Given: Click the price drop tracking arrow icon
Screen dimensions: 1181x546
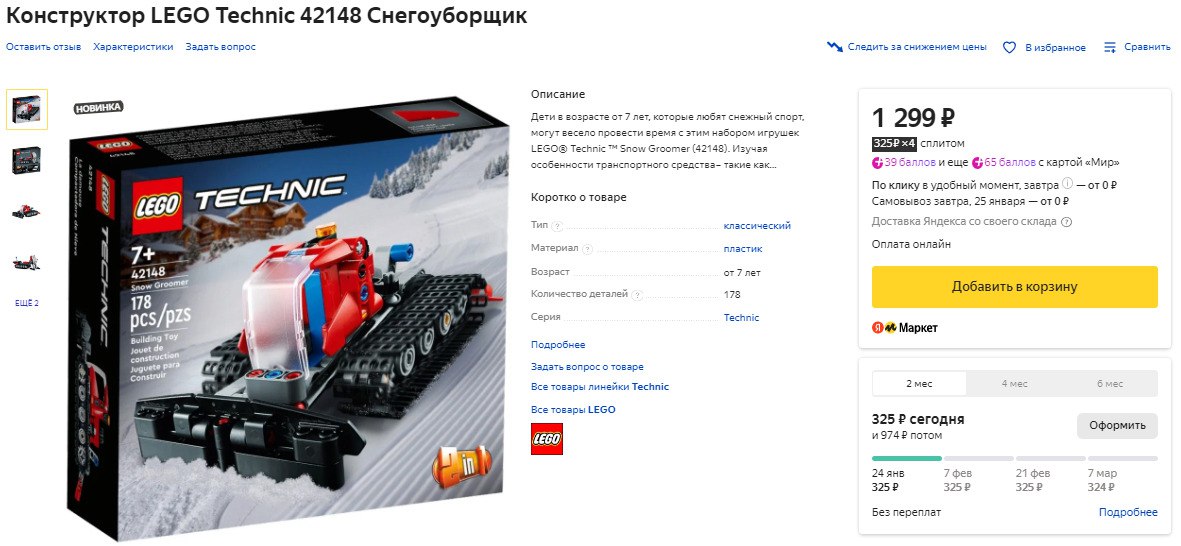Looking at the screenshot, I should click(x=835, y=47).
